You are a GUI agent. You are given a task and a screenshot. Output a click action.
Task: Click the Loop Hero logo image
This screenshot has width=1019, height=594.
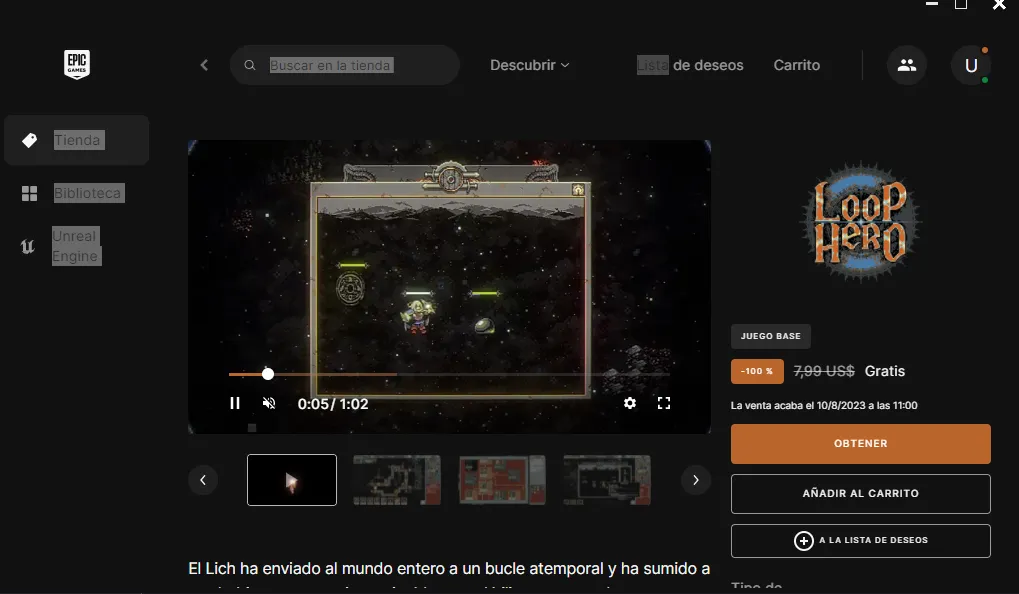coord(860,222)
